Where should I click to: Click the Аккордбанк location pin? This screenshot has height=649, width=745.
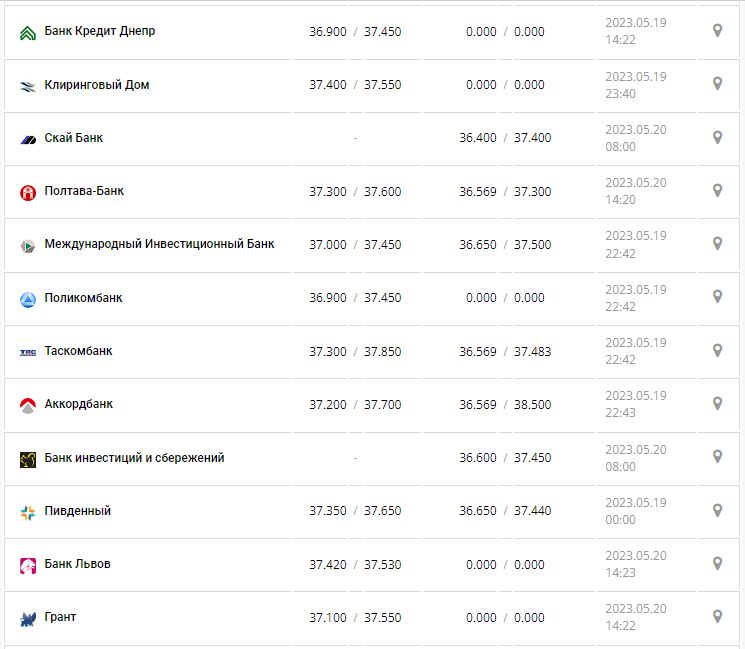click(717, 403)
